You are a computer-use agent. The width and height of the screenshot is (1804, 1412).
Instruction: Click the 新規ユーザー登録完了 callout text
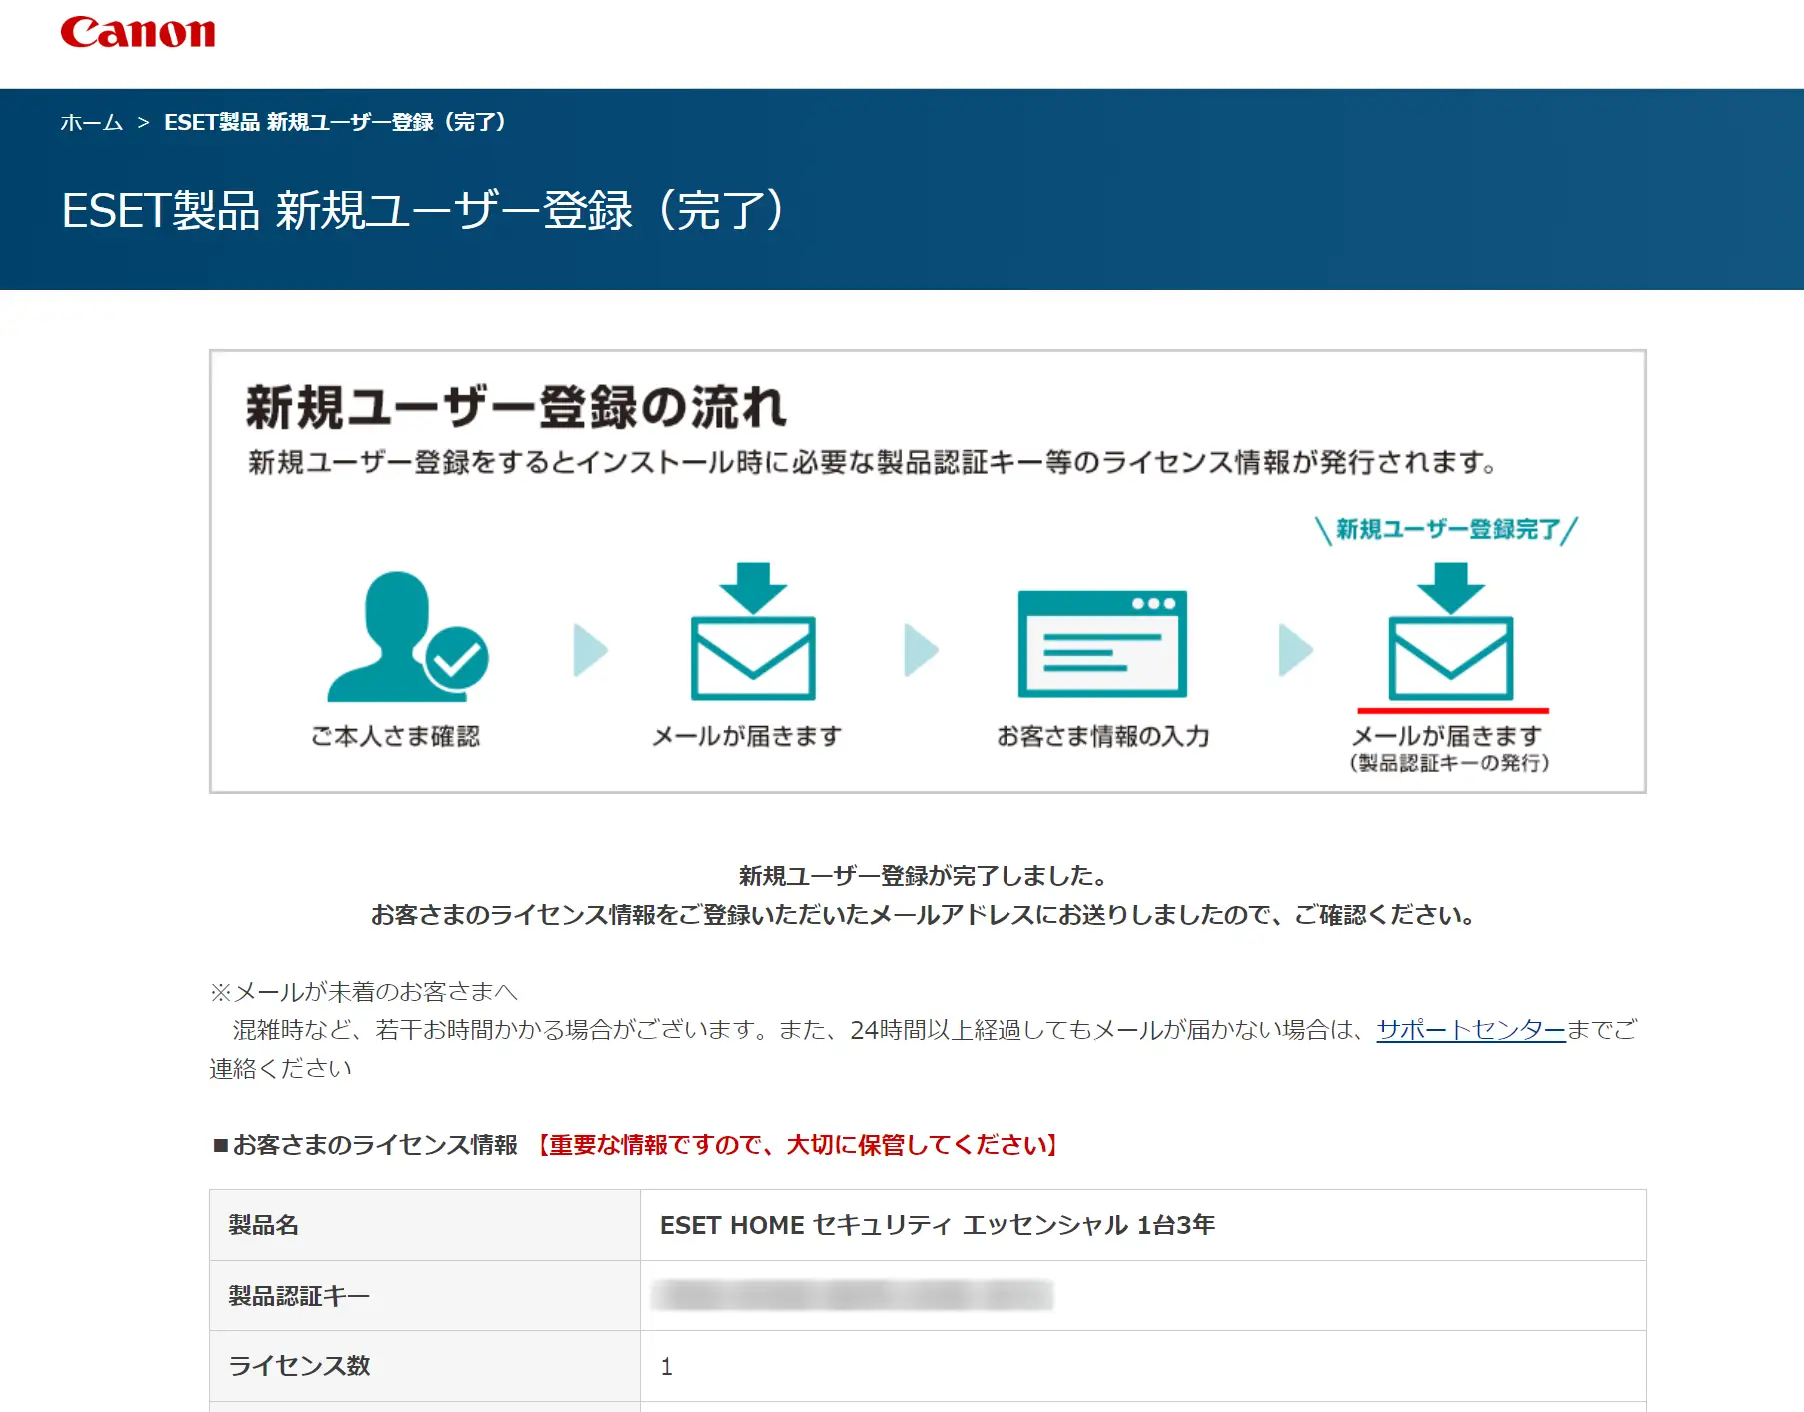(x=1447, y=529)
